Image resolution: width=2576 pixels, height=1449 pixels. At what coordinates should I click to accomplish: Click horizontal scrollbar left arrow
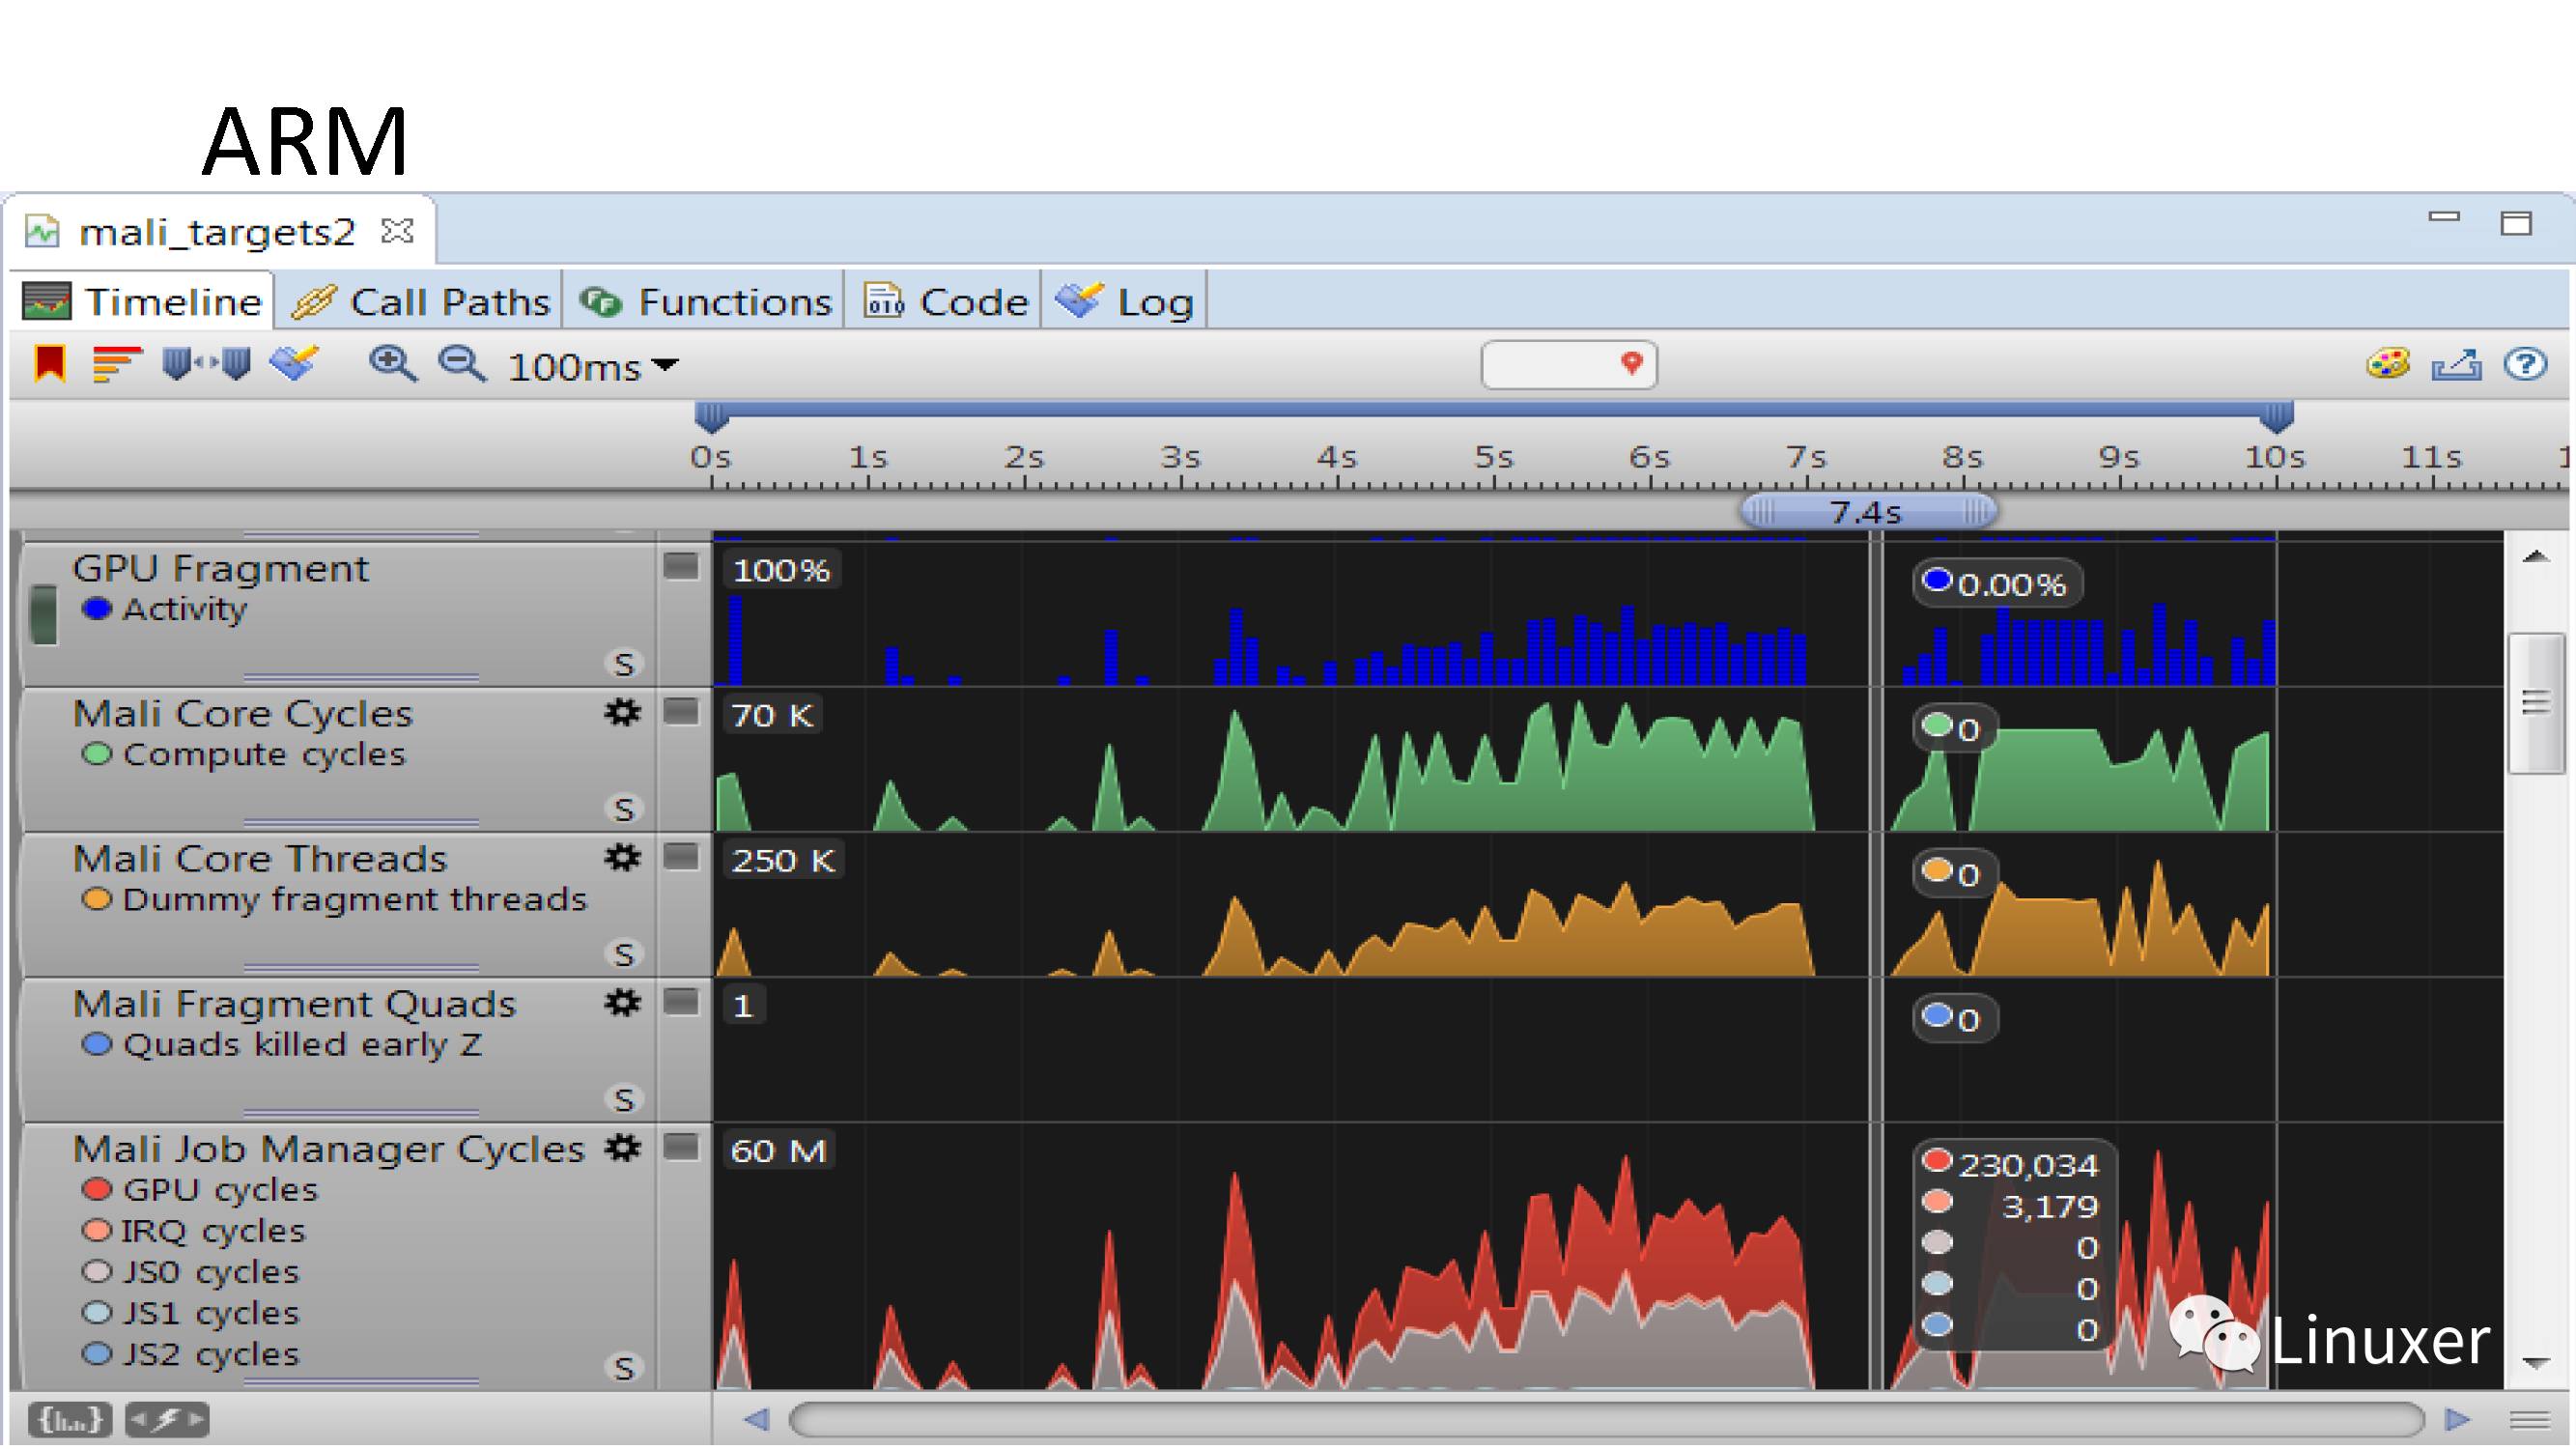[x=757, y=1419]
